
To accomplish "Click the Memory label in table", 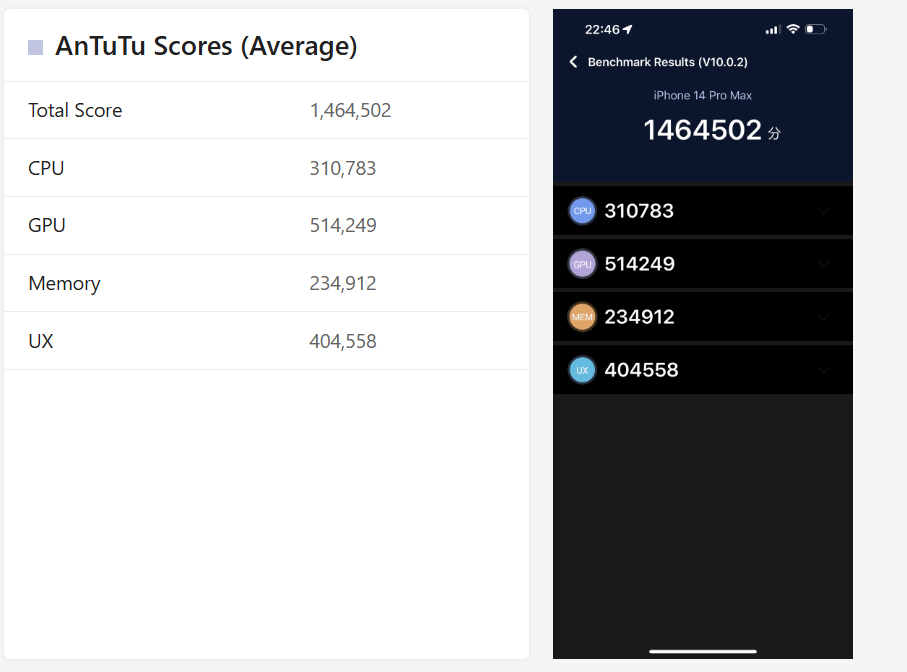I will (64, 283).
